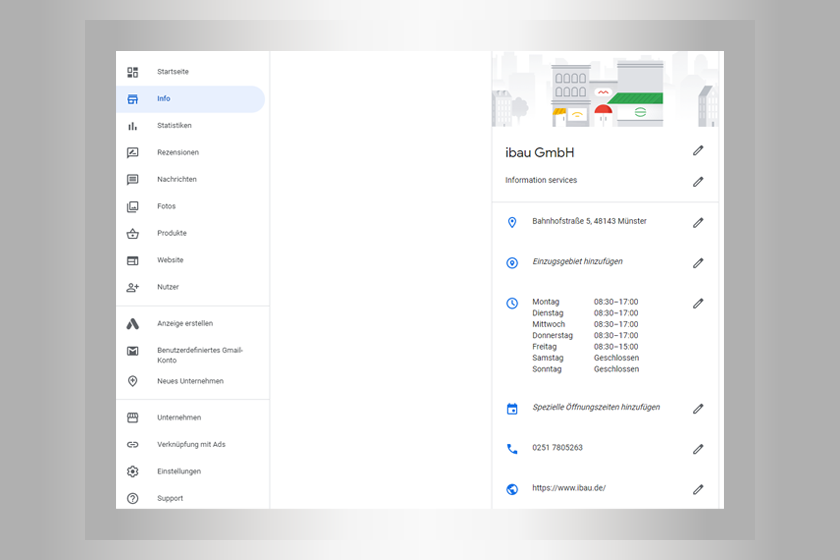Click the phone number 0251 7805263
The image size is (840, 560).
click(557, 447)
